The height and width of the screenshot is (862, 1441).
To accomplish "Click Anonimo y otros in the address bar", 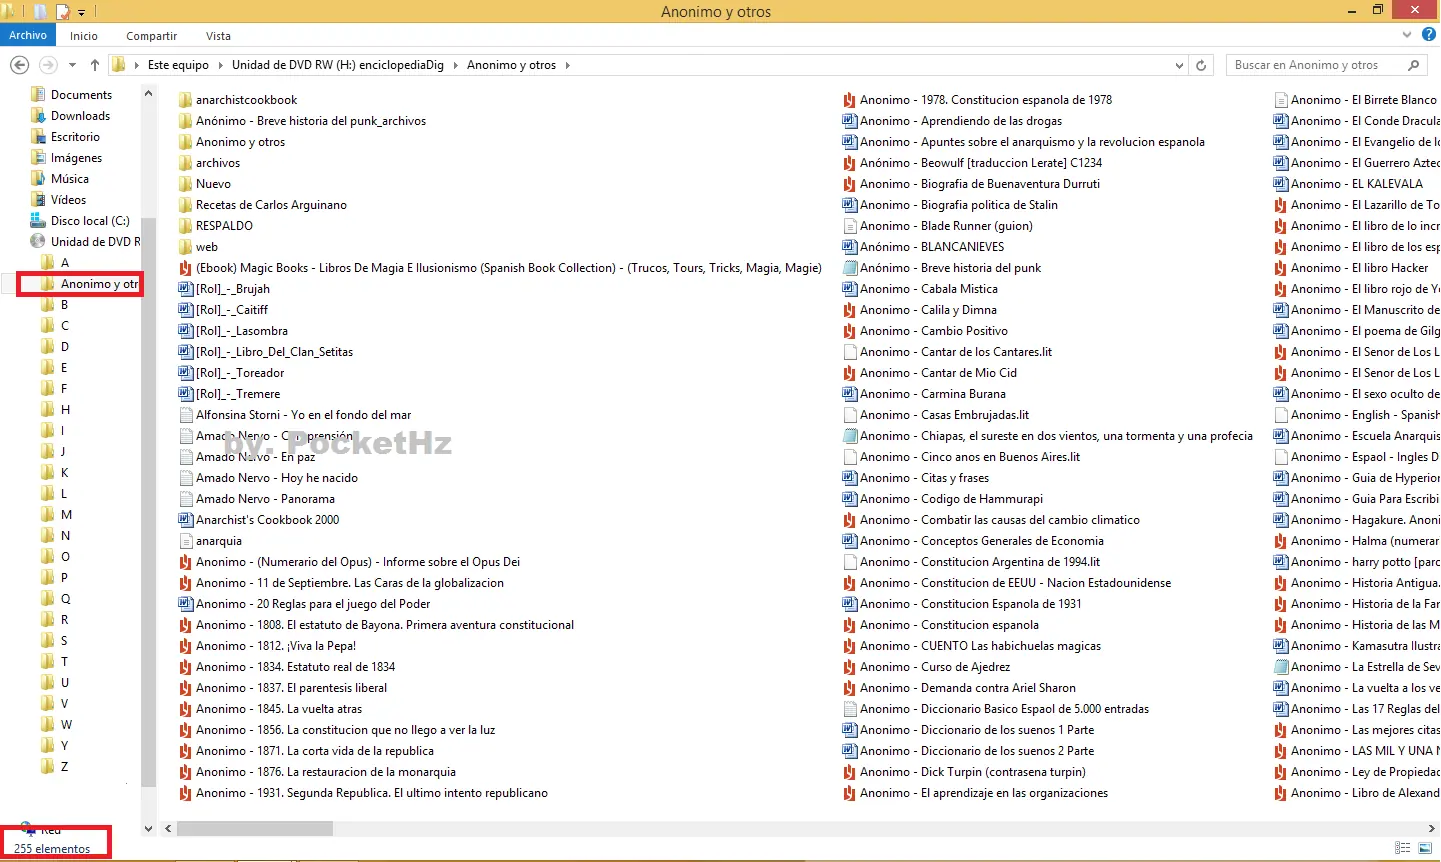I will [511, 65].
